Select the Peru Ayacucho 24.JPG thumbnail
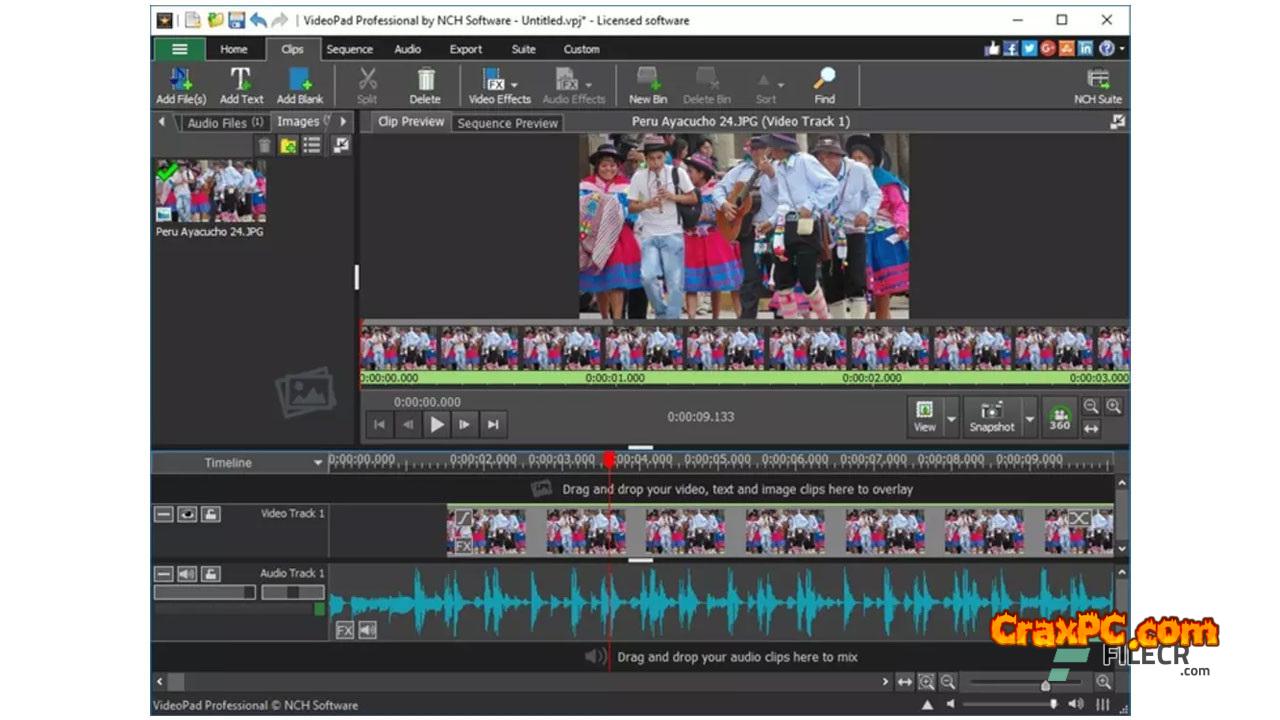 coord(210,192)
